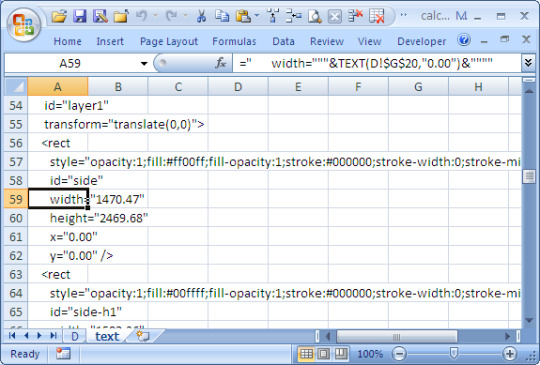The width and height of the screenshot is (540, 365).
Task: Expand the Name Box dropdown arrow
Action: coord(144,63)
